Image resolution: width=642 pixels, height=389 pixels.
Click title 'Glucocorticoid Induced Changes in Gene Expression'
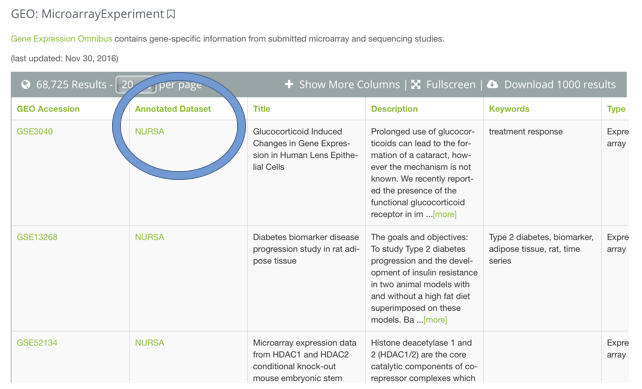[305, 149]
